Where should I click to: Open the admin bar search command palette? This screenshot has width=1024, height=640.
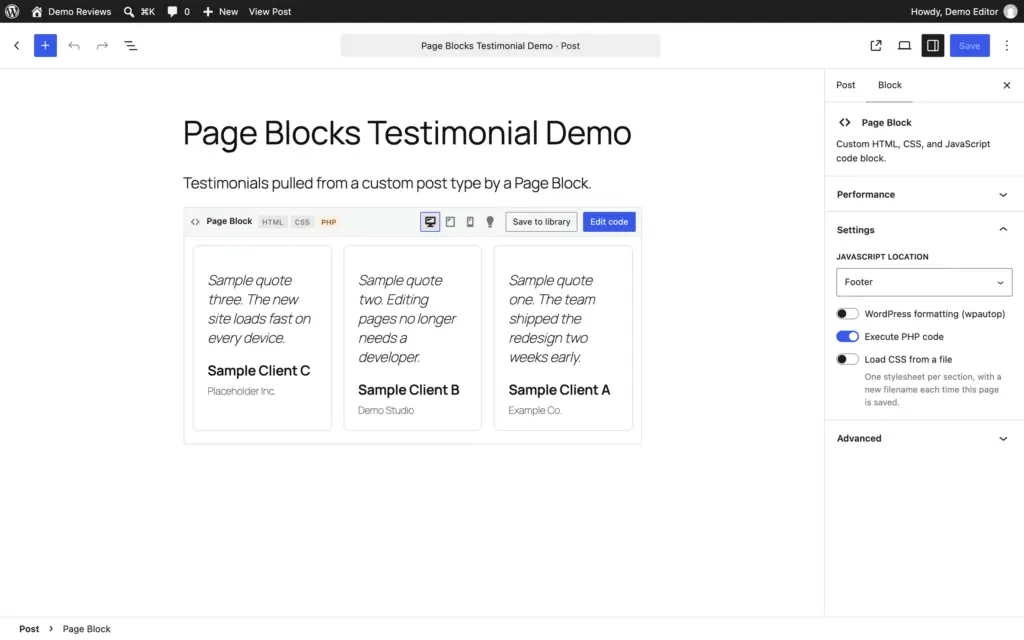tap(139, 11)
